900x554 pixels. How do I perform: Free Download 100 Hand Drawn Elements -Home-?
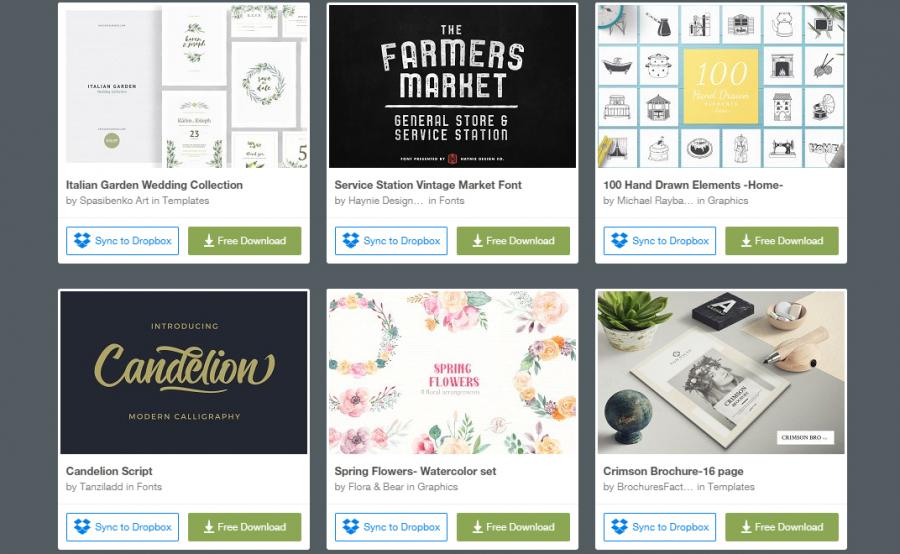click(782, 241)
